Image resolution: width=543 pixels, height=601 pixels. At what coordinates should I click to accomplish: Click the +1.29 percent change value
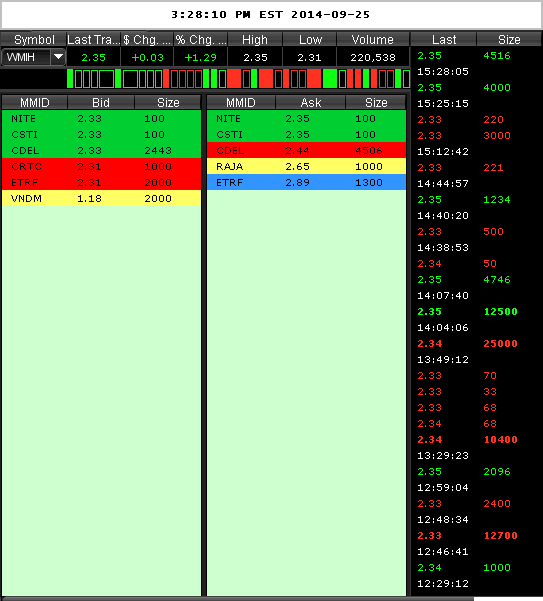(x=200, y=57)
